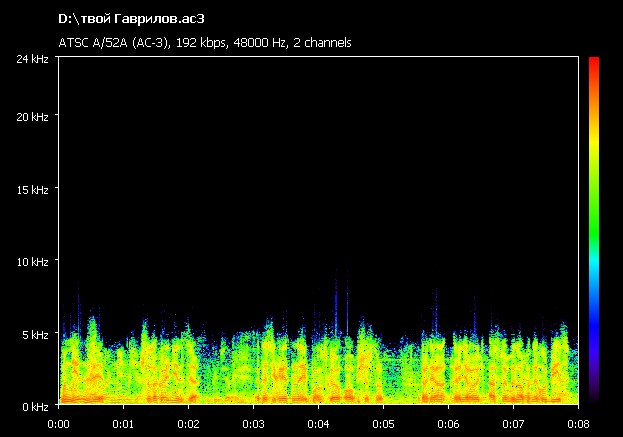The width and height of the screenshot is (623, 437).
Task: Click the '0:07' time axis label
Action: (513, 424)
